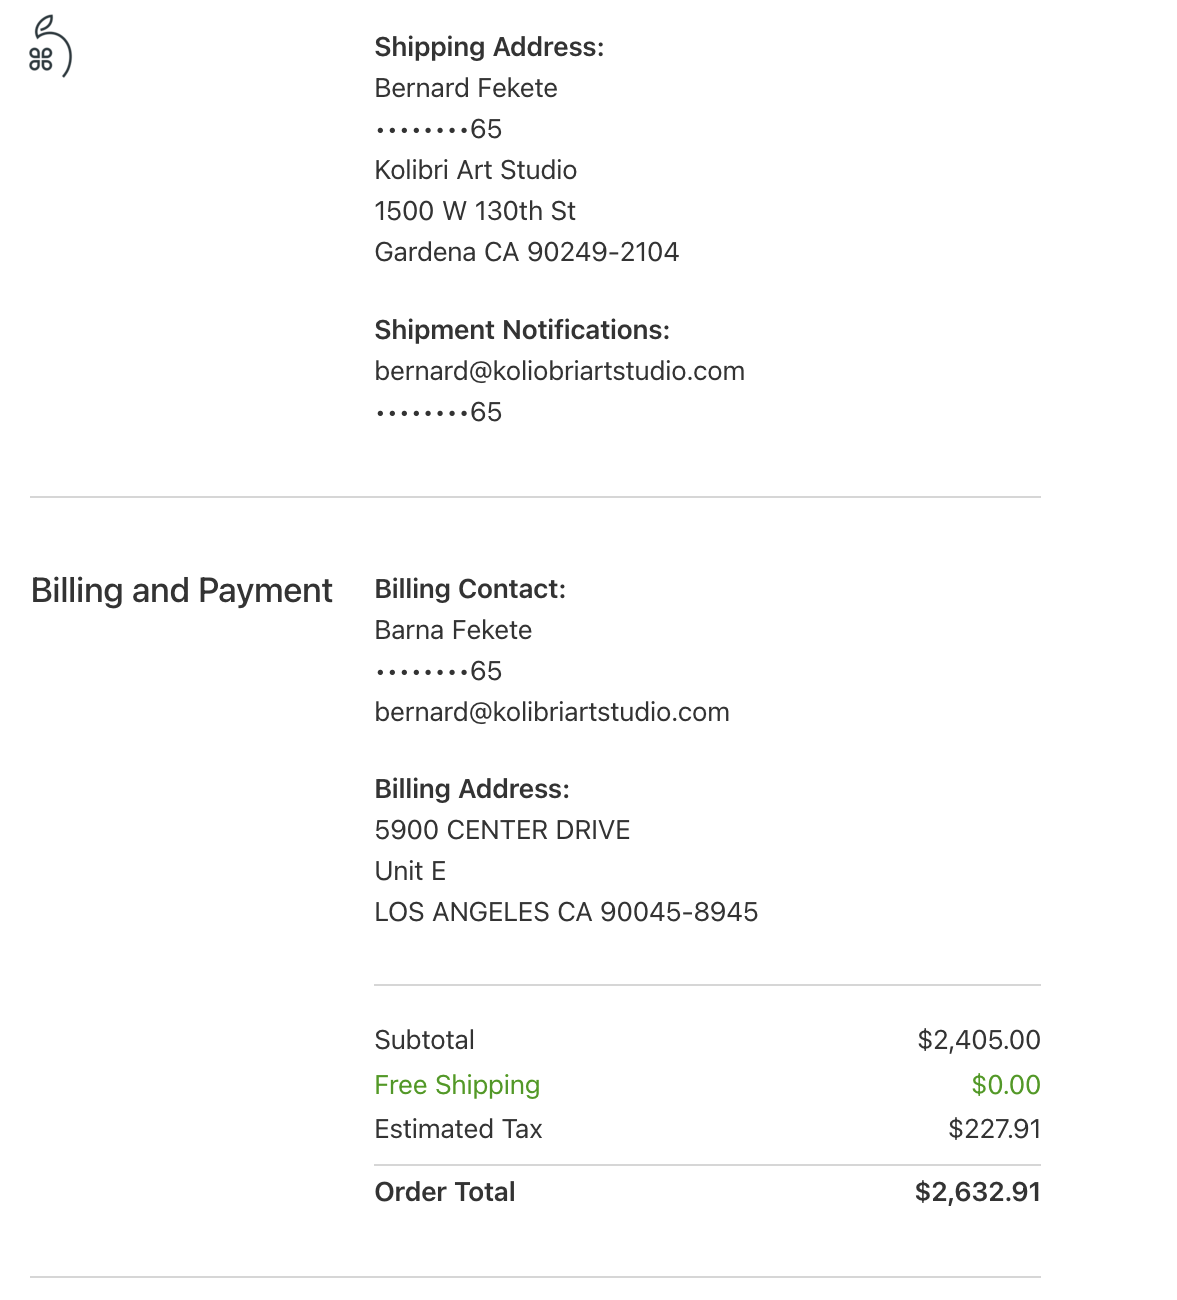Click the Billing and Payment section title
Screen dimensions: 1177x1300
tap(182, 590)
